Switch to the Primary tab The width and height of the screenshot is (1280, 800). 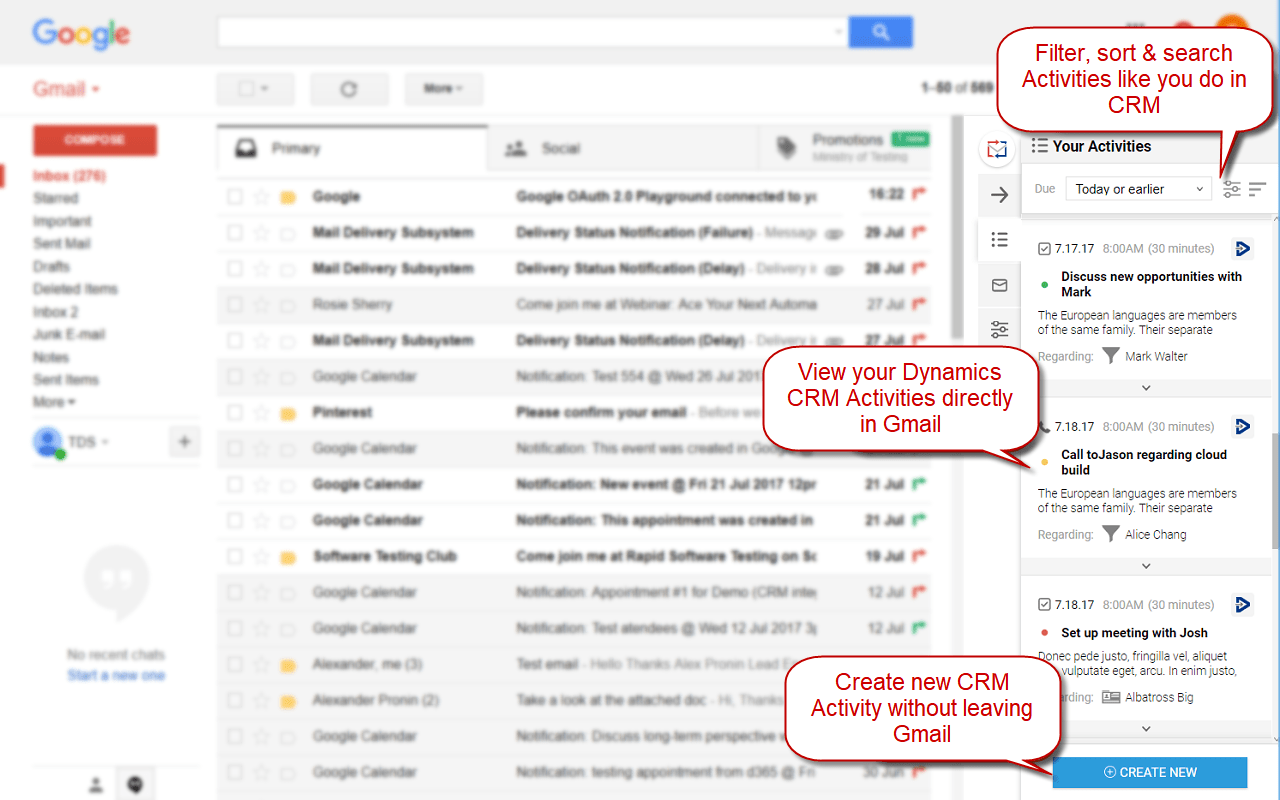pyautogui.click(x=352, y=148)
